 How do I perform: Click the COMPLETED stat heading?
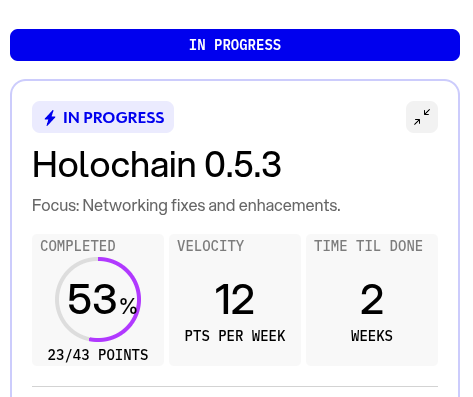(78, 246)
